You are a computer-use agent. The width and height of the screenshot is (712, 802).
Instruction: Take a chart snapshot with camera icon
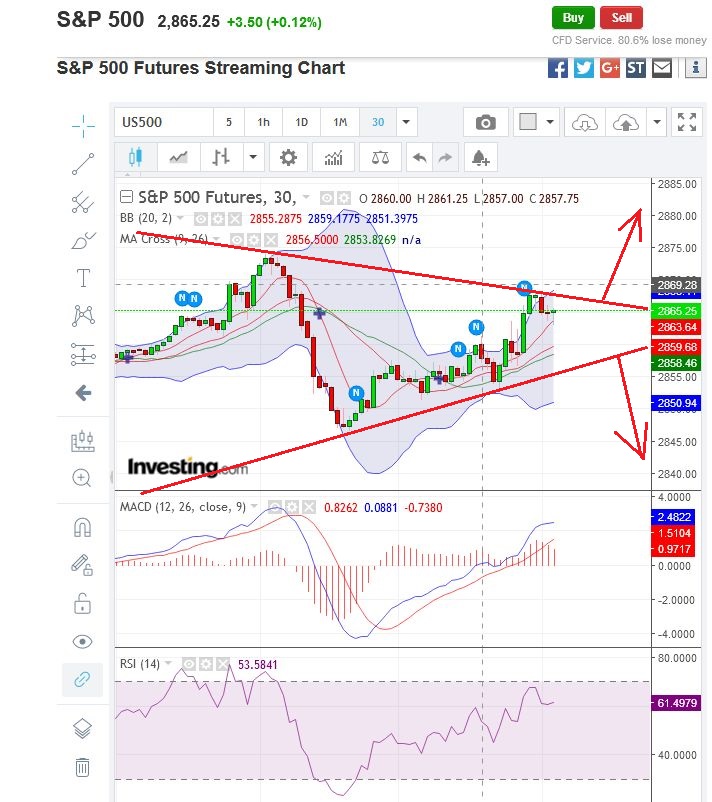click(486, 122)
